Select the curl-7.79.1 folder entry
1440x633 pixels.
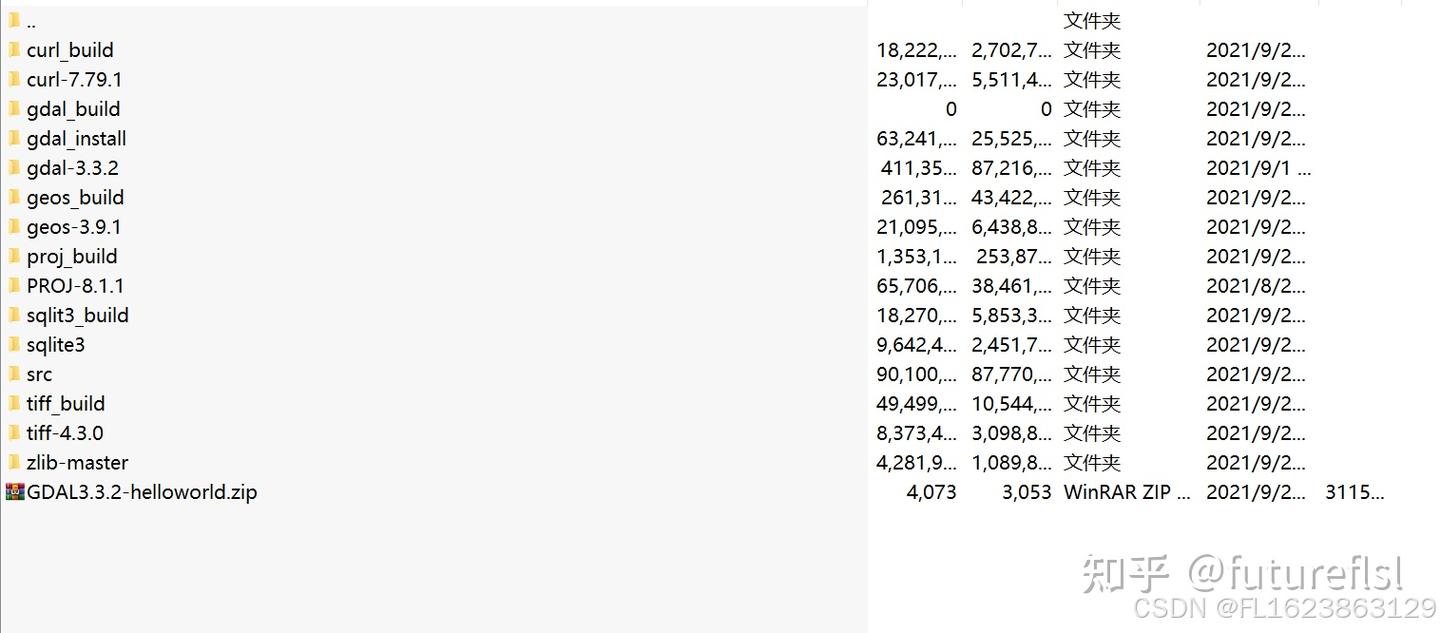pyautogui.click(x=74, y=80)
